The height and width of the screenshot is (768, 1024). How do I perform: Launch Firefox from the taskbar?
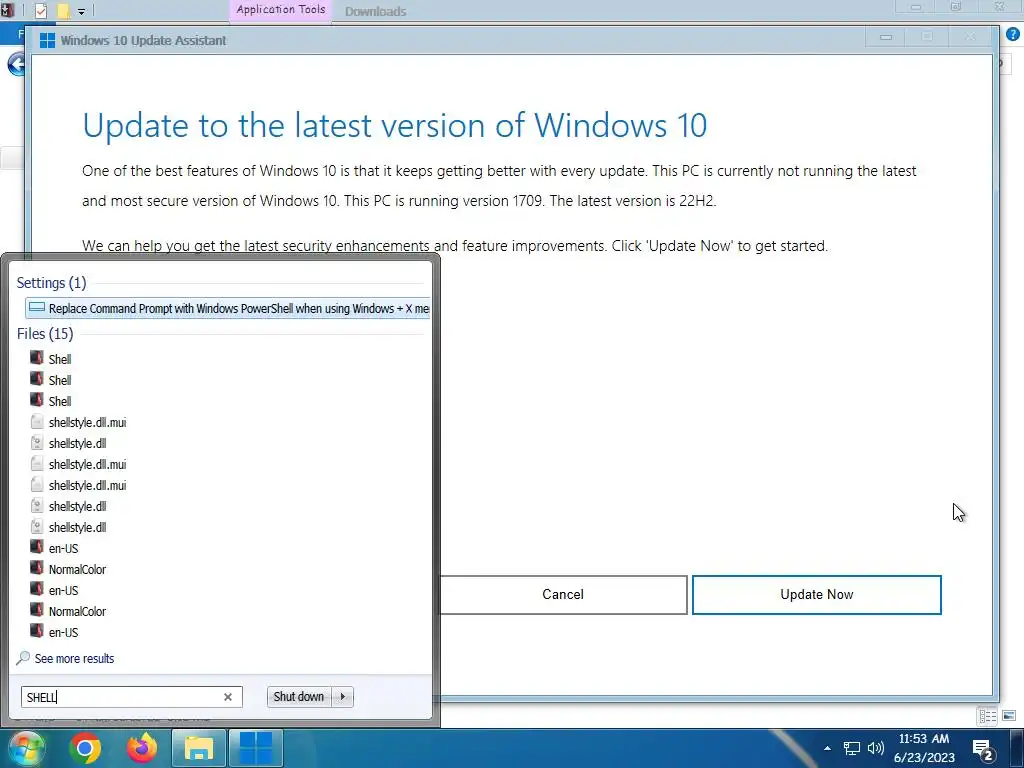coord(142,748)
